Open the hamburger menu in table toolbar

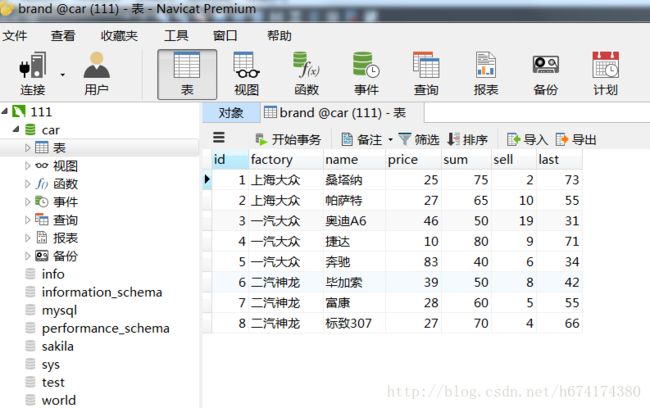(219, 138)
